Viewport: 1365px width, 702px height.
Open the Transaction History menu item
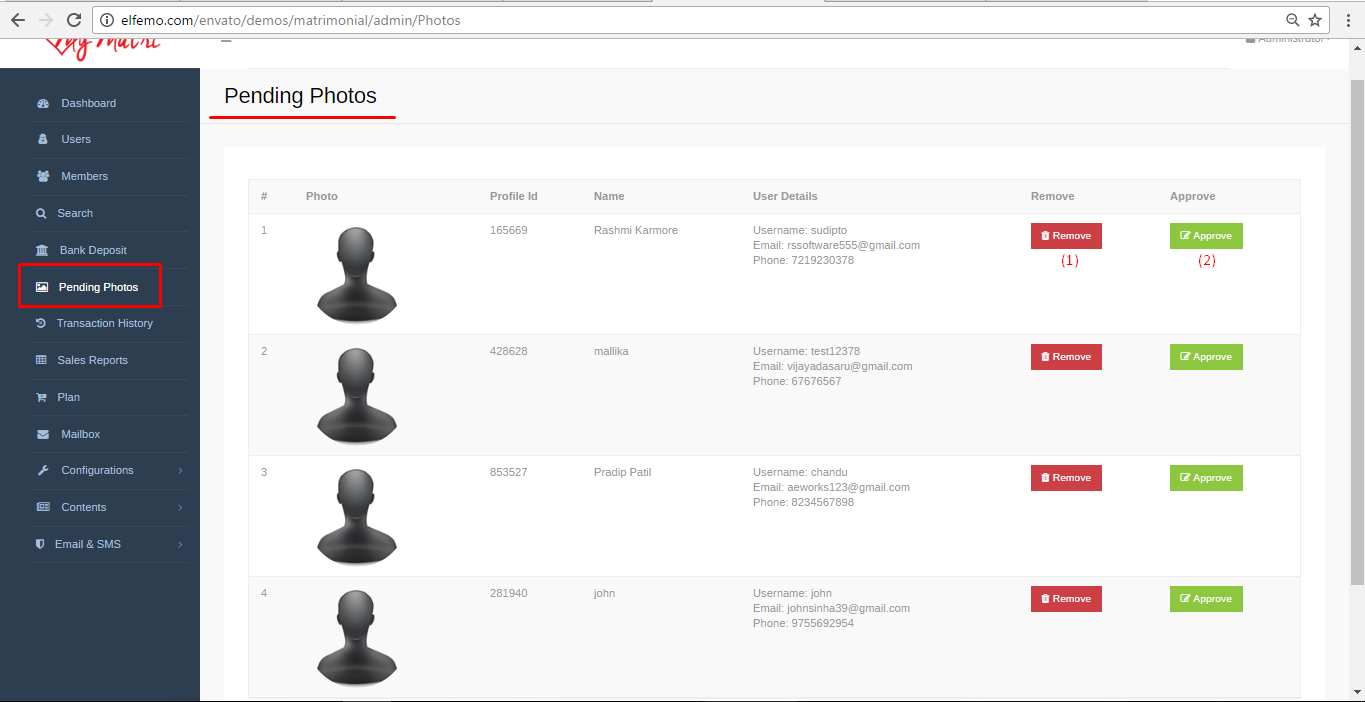click(x=105, y=323)
